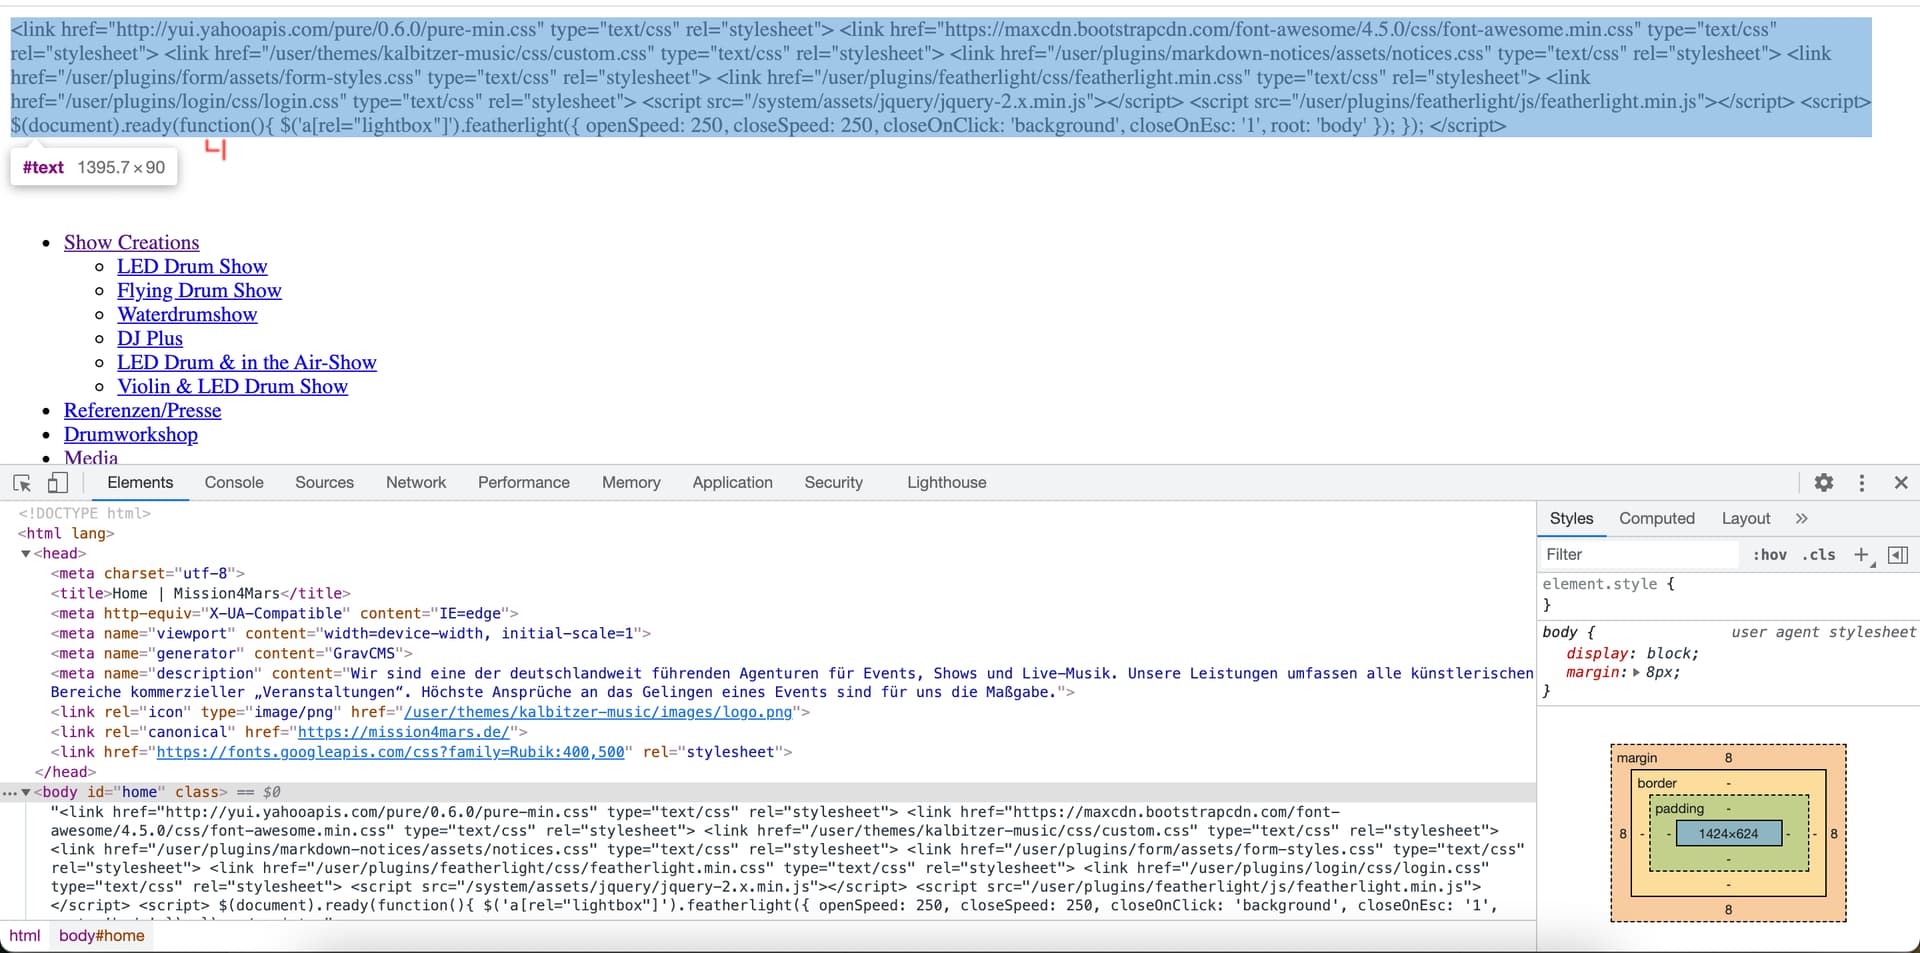Viewport: 1920px width, 953px height.
Task: Open LED Drum & in the Air-Show link
Action: coord(247,362)
